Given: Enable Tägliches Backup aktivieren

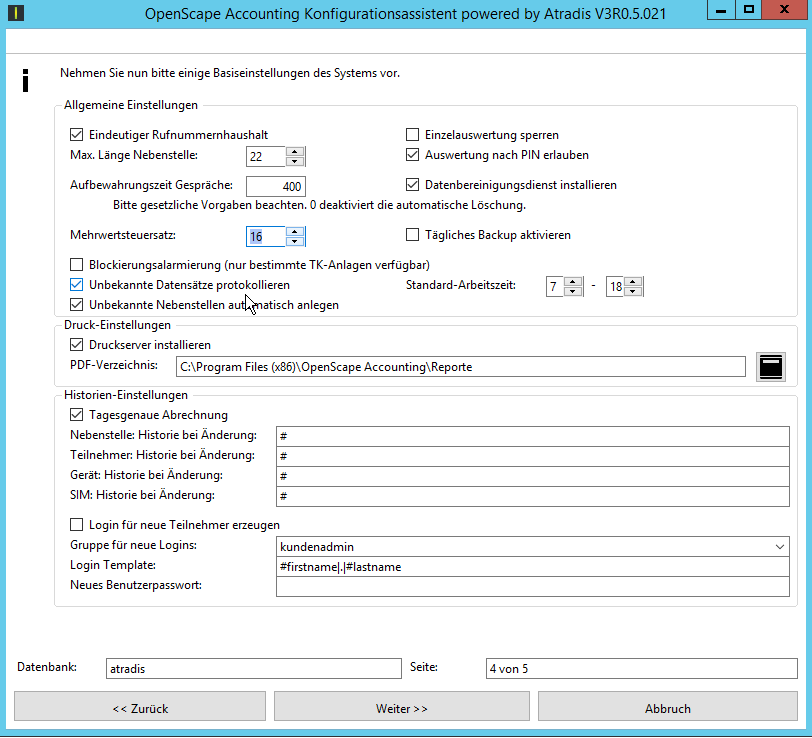Looking at the screenshot, I should click(412, 235).
